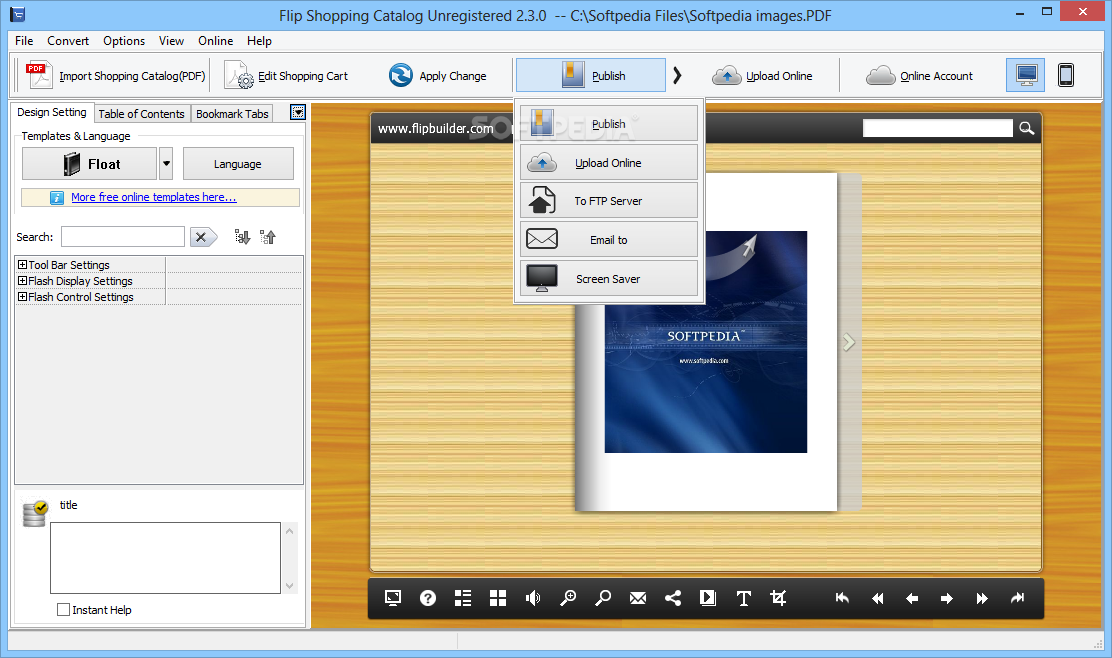Screen dimensions: 1112x658
Task: Click the Language button
Action: click(x=238, y=164)
